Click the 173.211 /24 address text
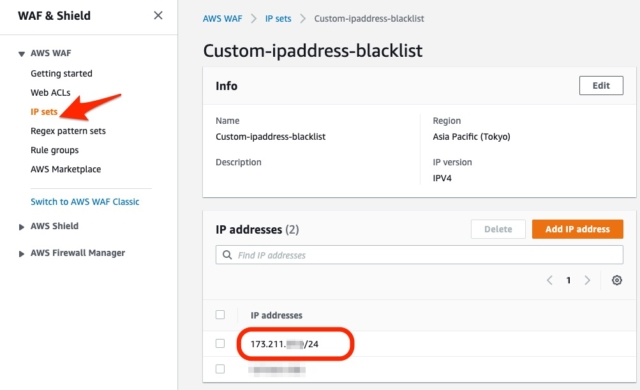The image size is (640, 390). pos(284,344)
